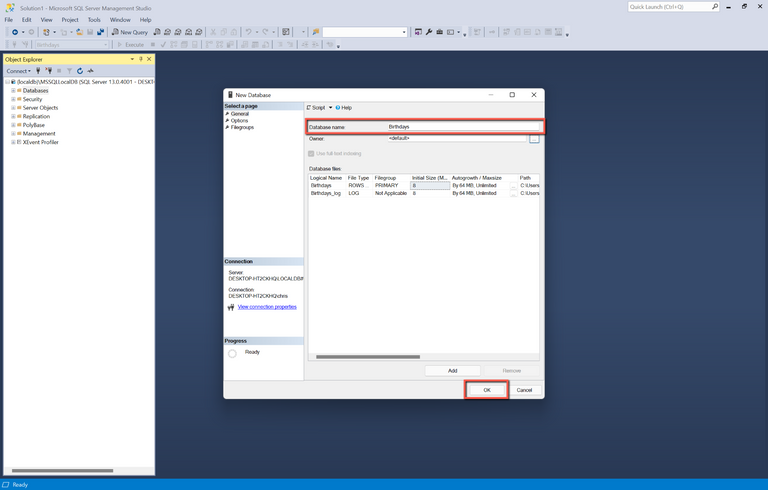Screen dimensions: 768x490
Task: Expand the Databases tree node
Action: (x=13, y=91)
